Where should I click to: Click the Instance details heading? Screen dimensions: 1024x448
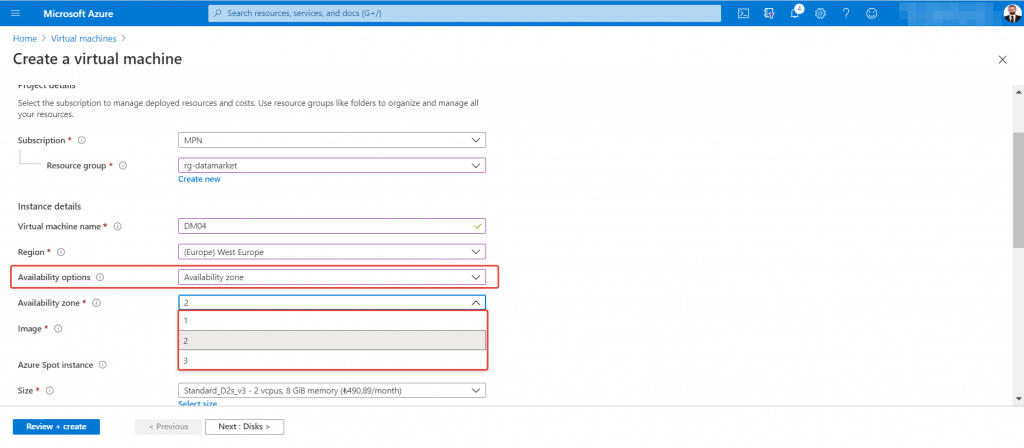pyautogui.click(x=50, y=206)
